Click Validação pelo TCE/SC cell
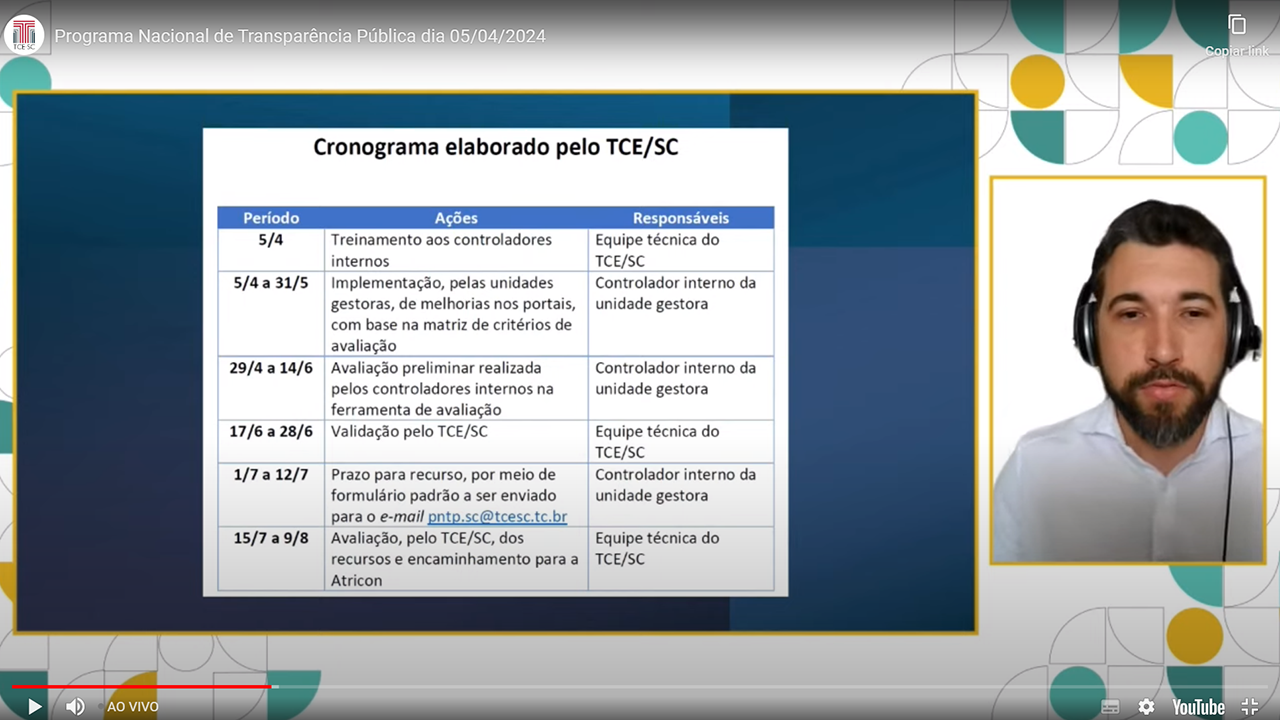 (456, 441)
